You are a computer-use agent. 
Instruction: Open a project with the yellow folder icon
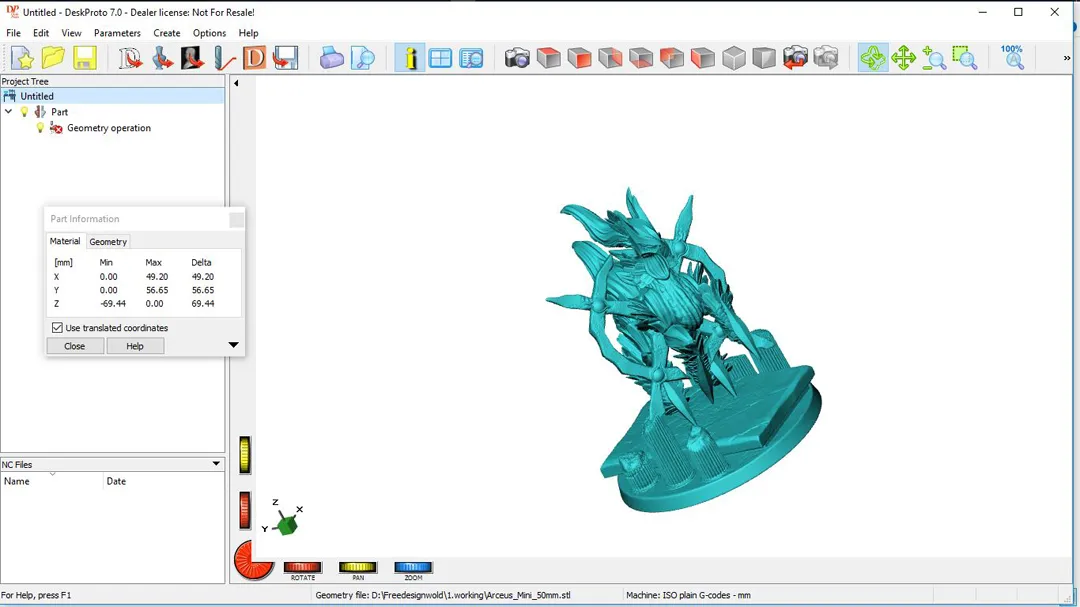pyautogui.click(x=53, y=58)
